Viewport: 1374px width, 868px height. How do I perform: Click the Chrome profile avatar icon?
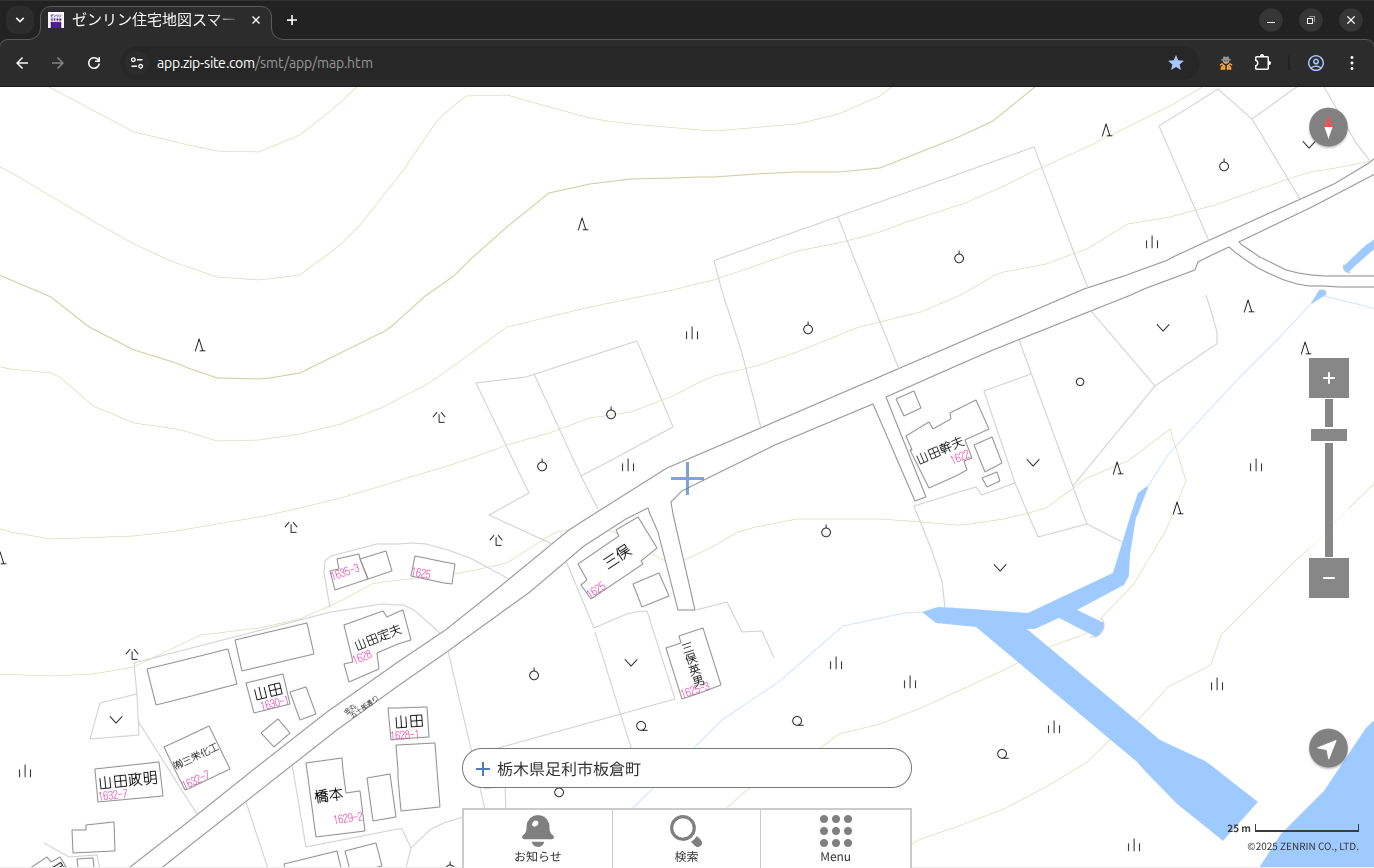tap(1315, 63)
